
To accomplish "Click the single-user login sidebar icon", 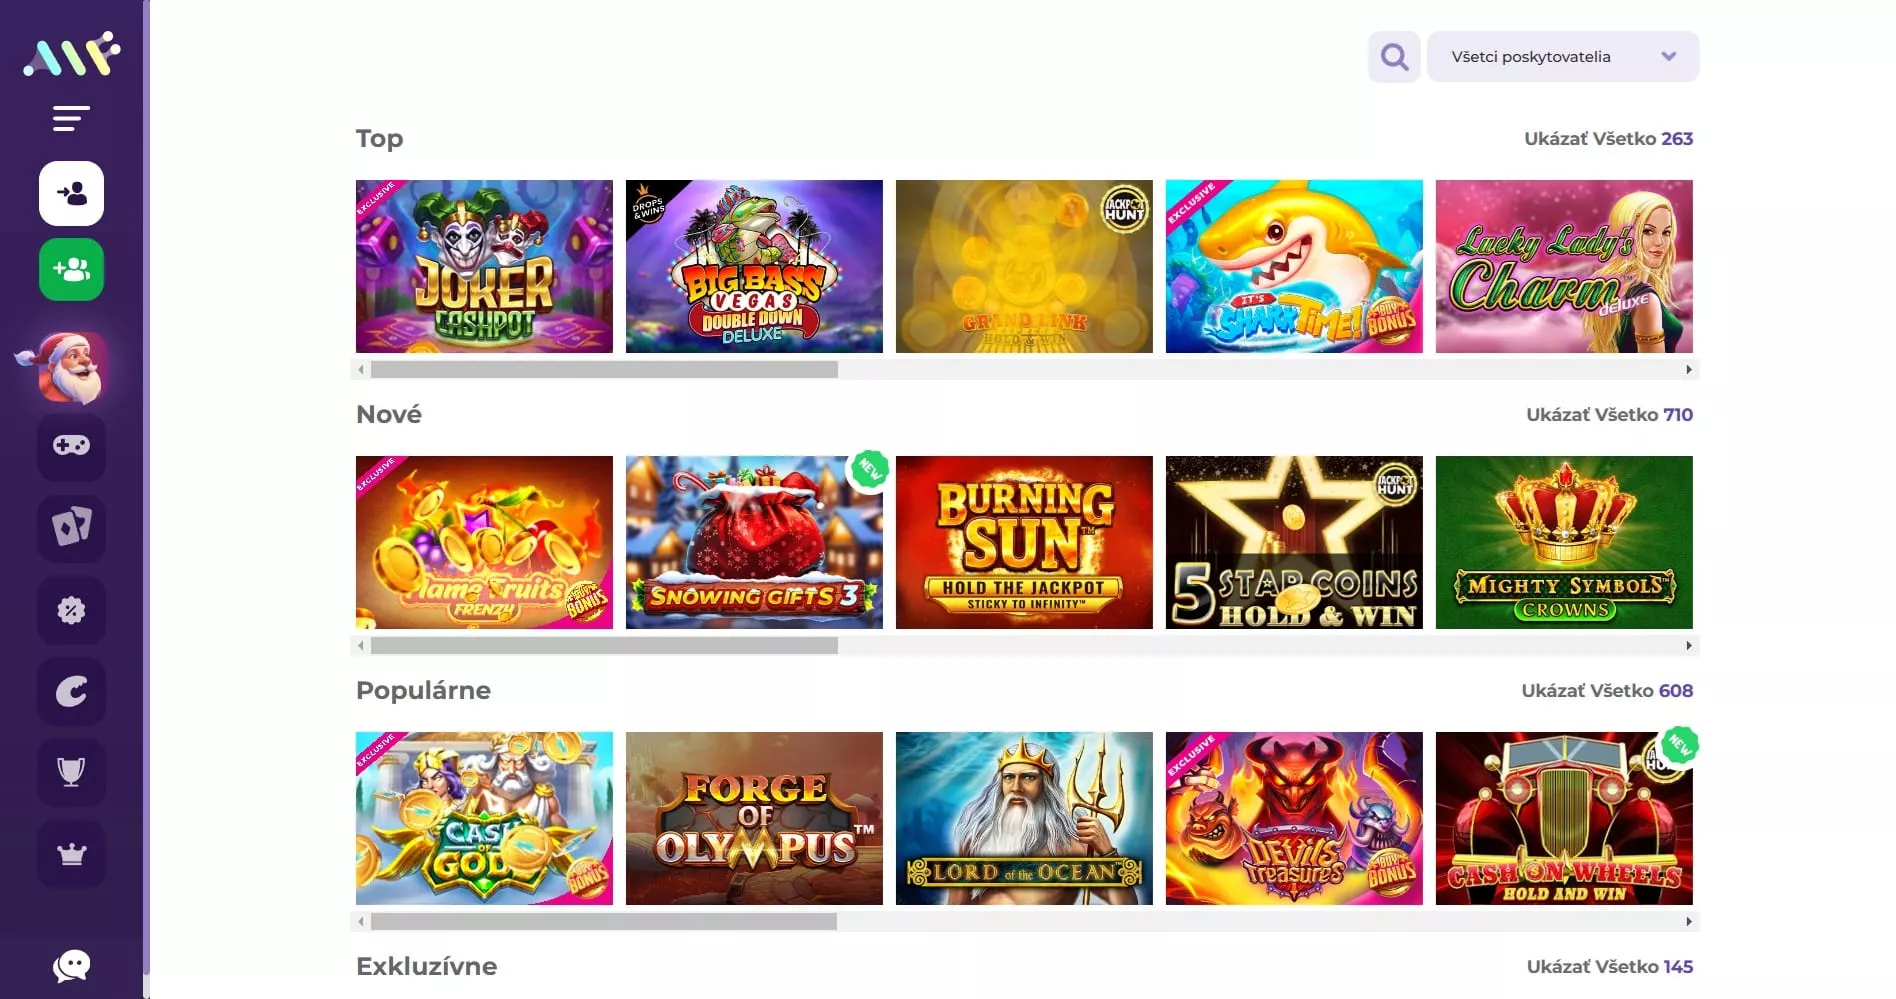I will 71,194.
